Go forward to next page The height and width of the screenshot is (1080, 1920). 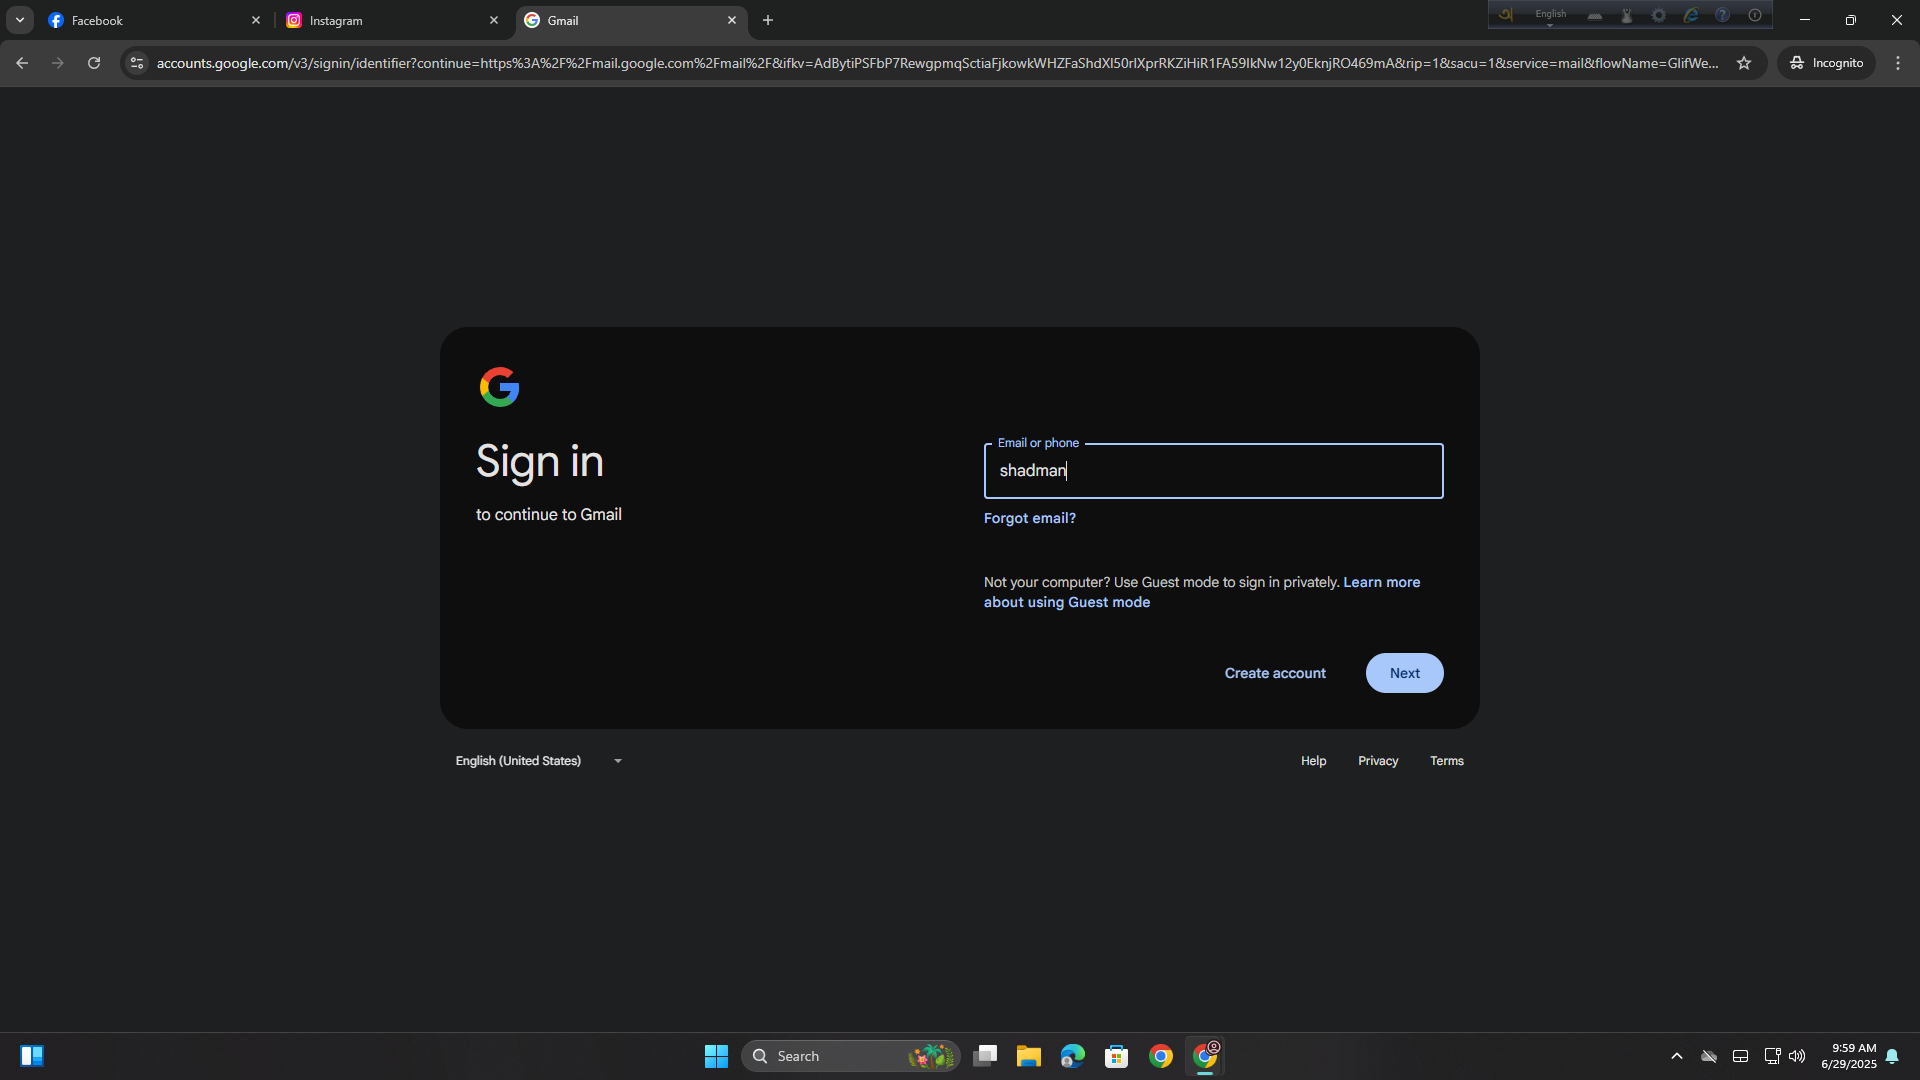[58, 63]
